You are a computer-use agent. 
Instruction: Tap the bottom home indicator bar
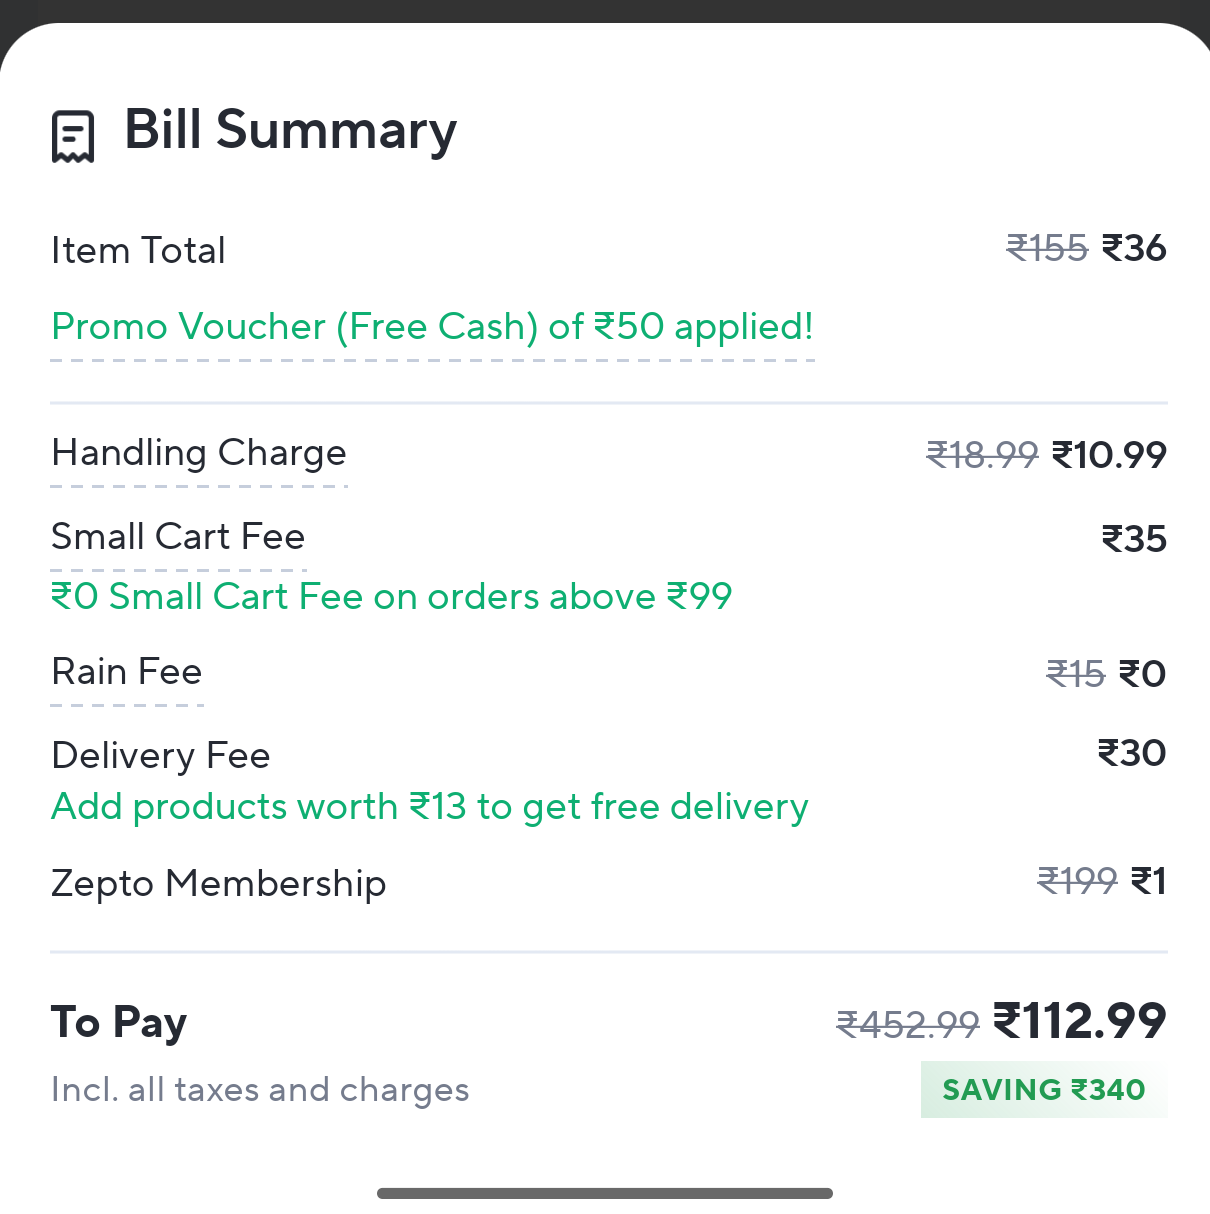point(605,1193)
